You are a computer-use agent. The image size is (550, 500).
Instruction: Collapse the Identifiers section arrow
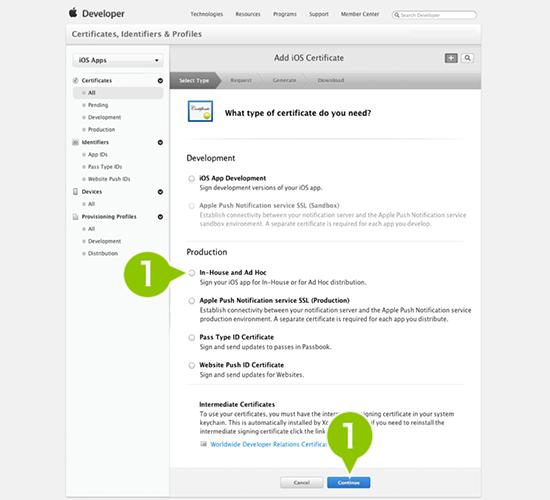pos(160,142)
